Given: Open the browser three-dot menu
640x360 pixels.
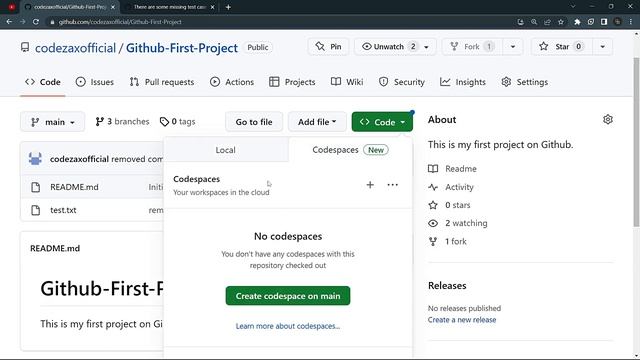Looking at the screenshot, I should [631, 22].
